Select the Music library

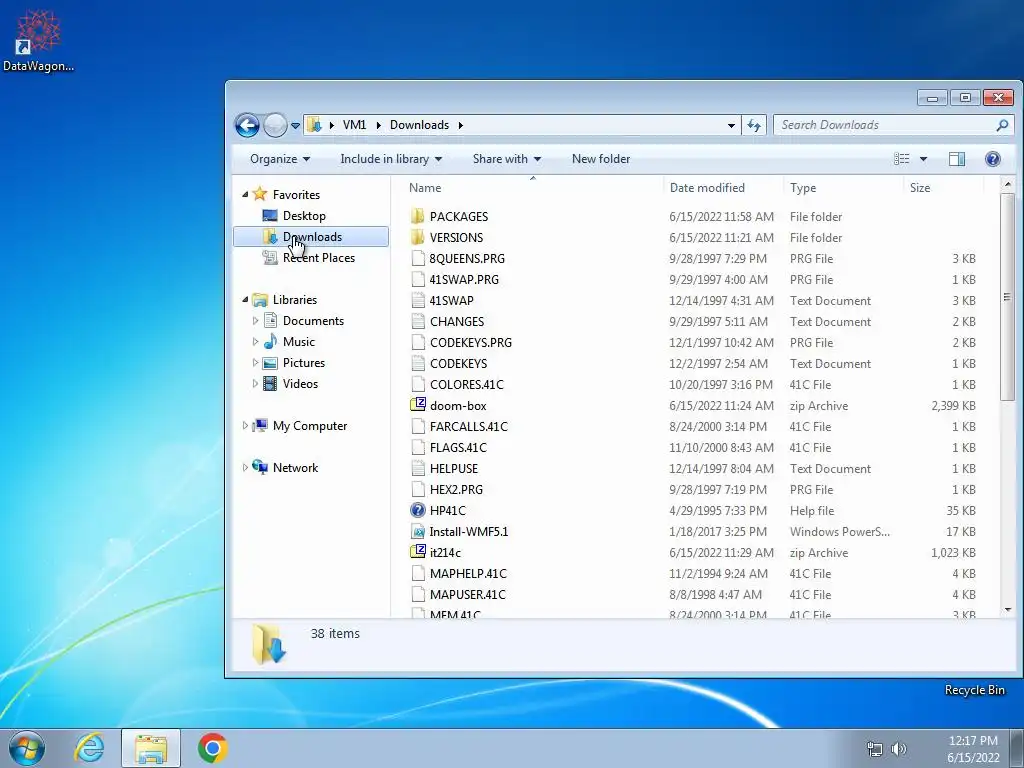coord(289,342)
